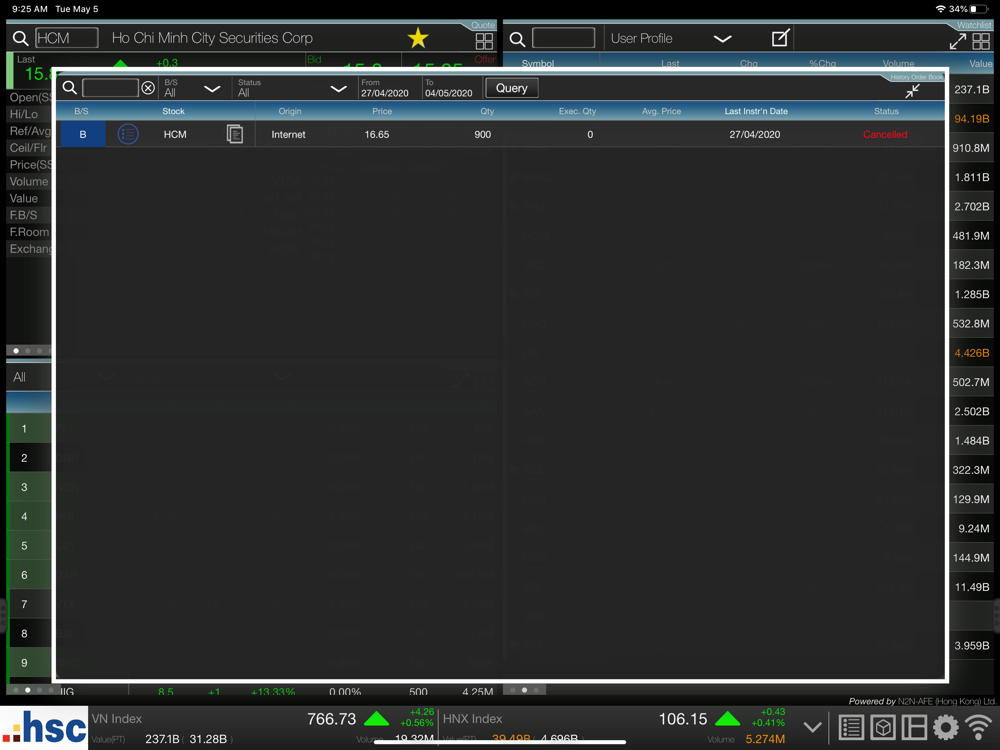The height and width of the screenshot is (750, 1000).
Task: Open Watchlist layout grid icon
Action: (981, 41)
